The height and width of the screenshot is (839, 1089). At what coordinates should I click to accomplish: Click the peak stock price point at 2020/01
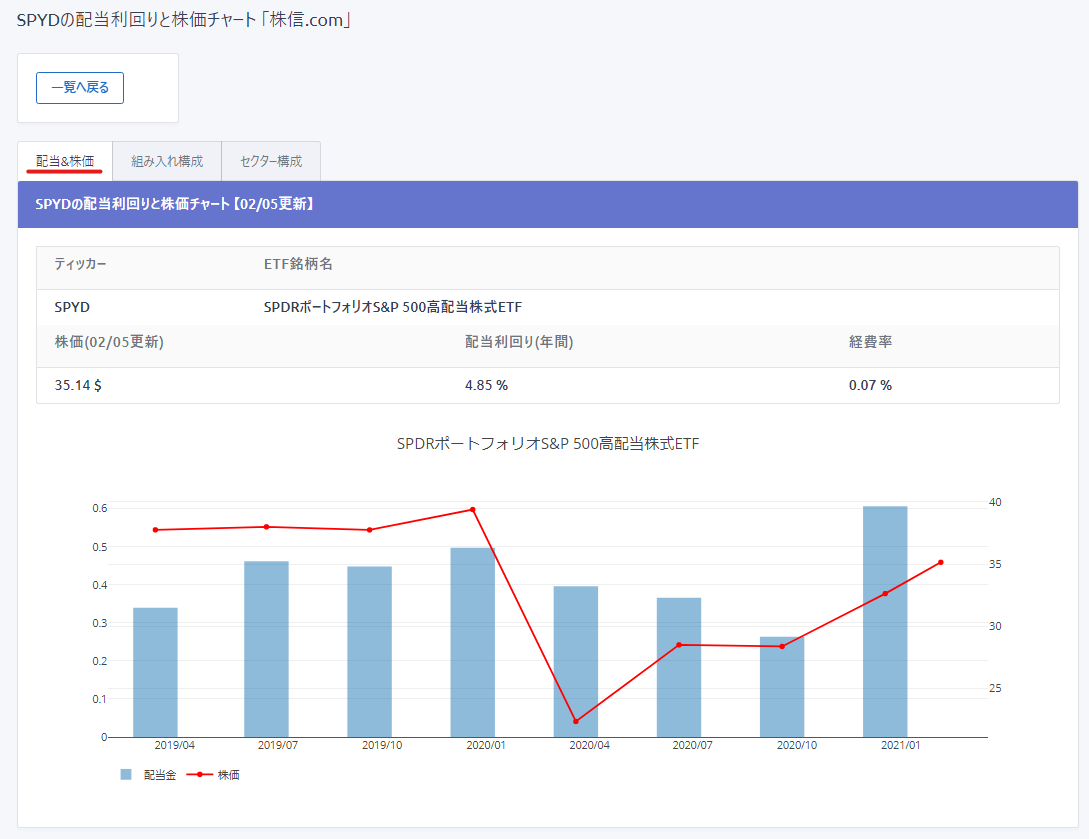473,510
